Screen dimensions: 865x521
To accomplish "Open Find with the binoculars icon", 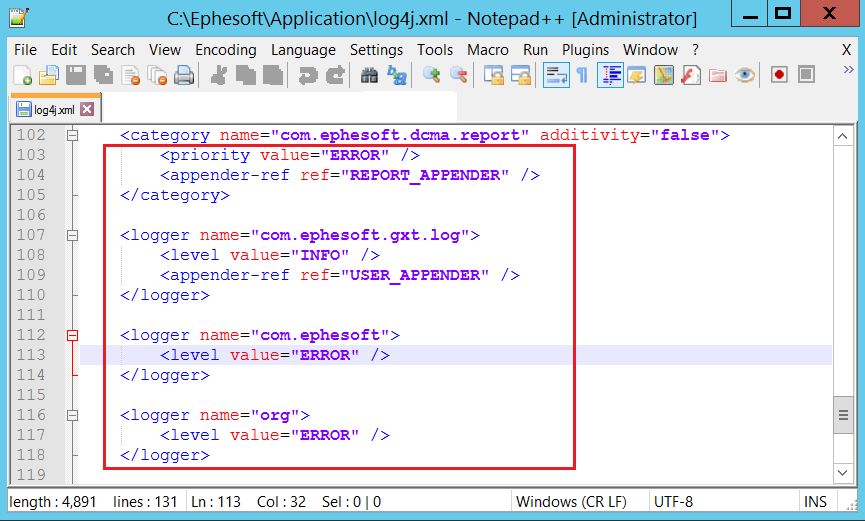I will coord(370,75).
